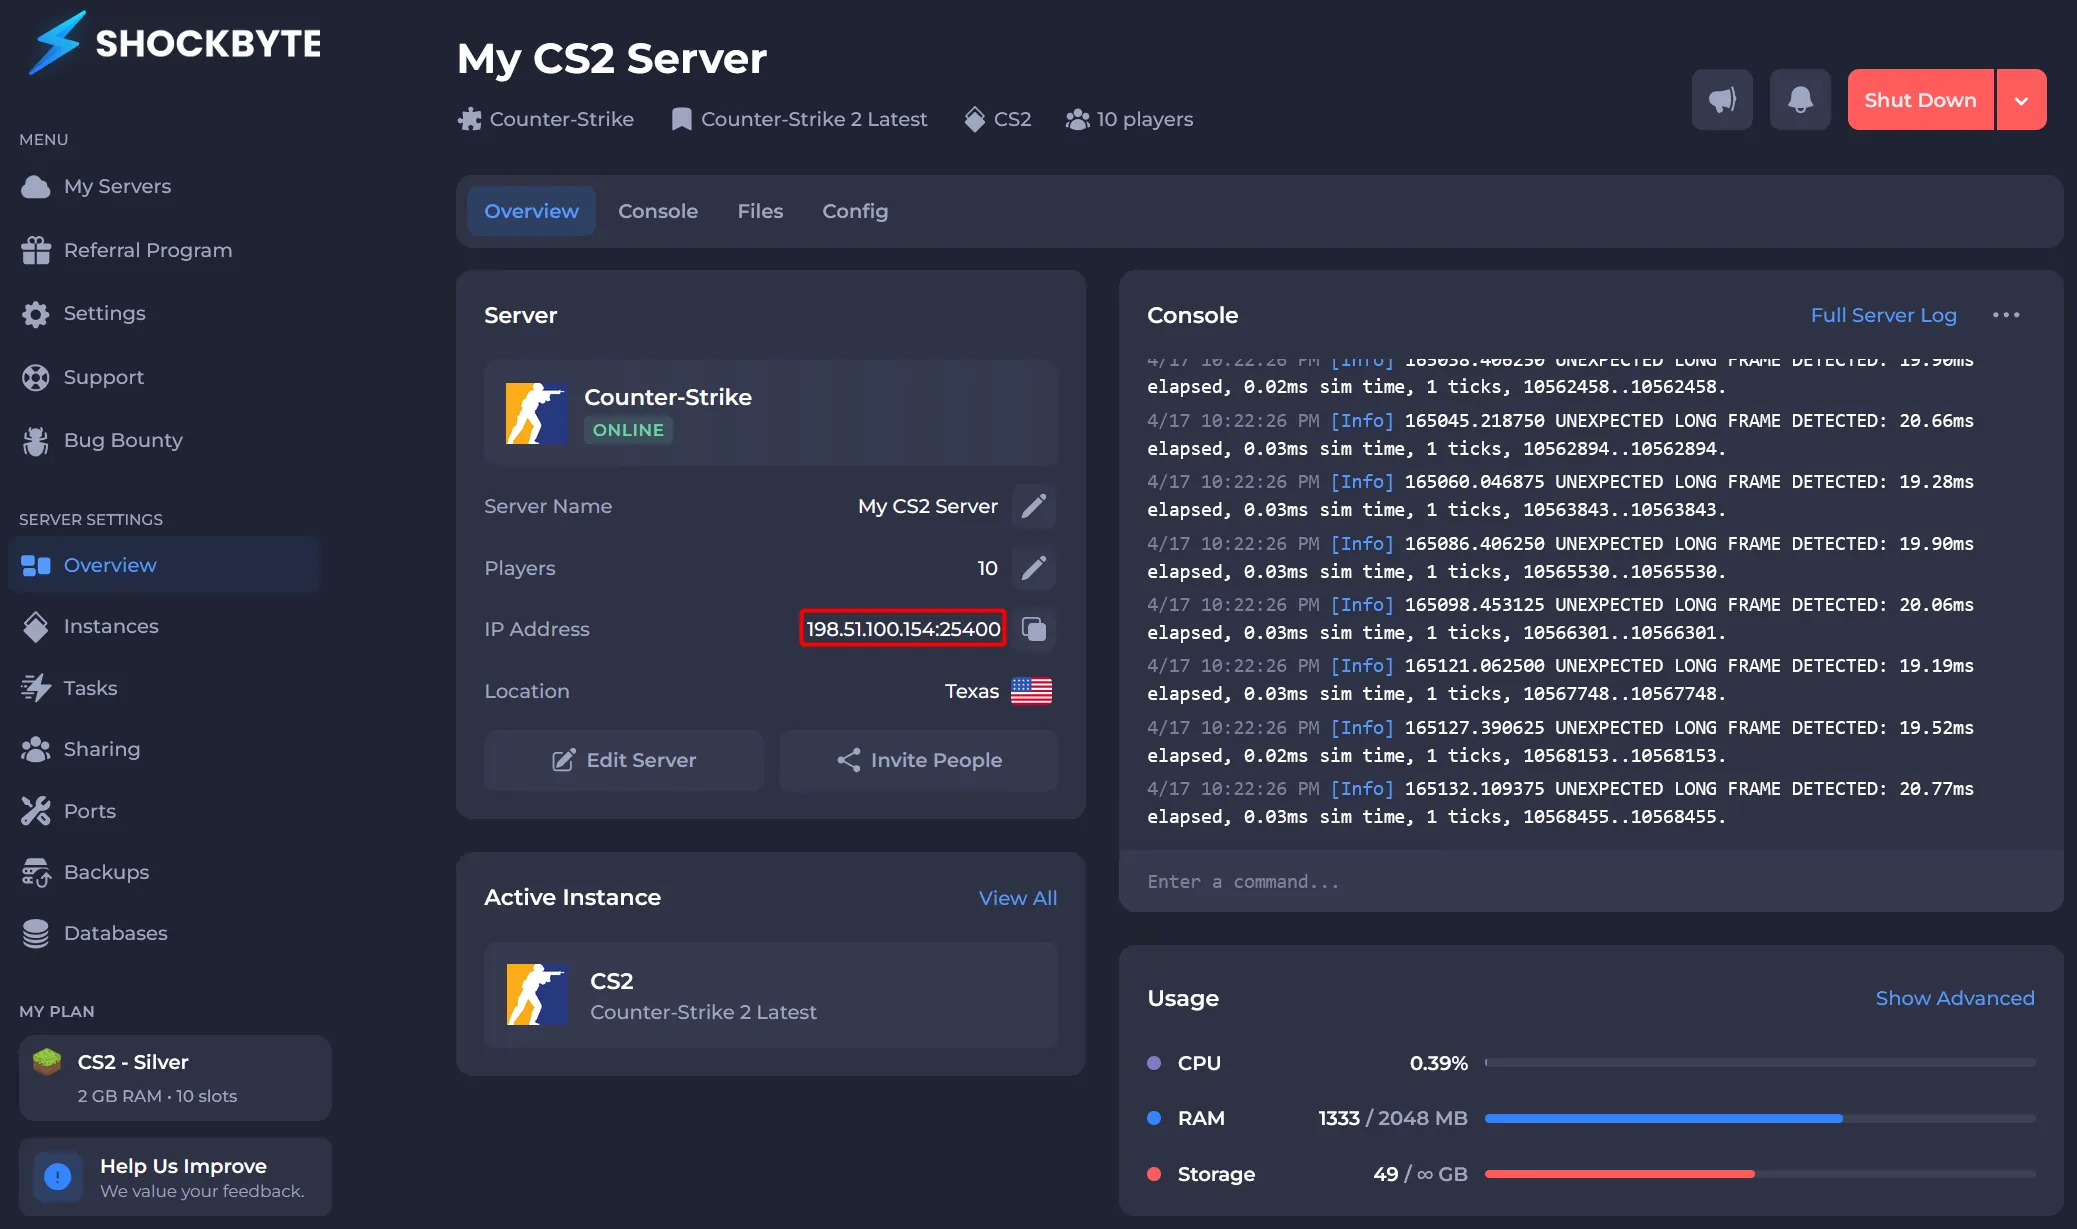
Task: Open the Support page
Action: [82, 377]
